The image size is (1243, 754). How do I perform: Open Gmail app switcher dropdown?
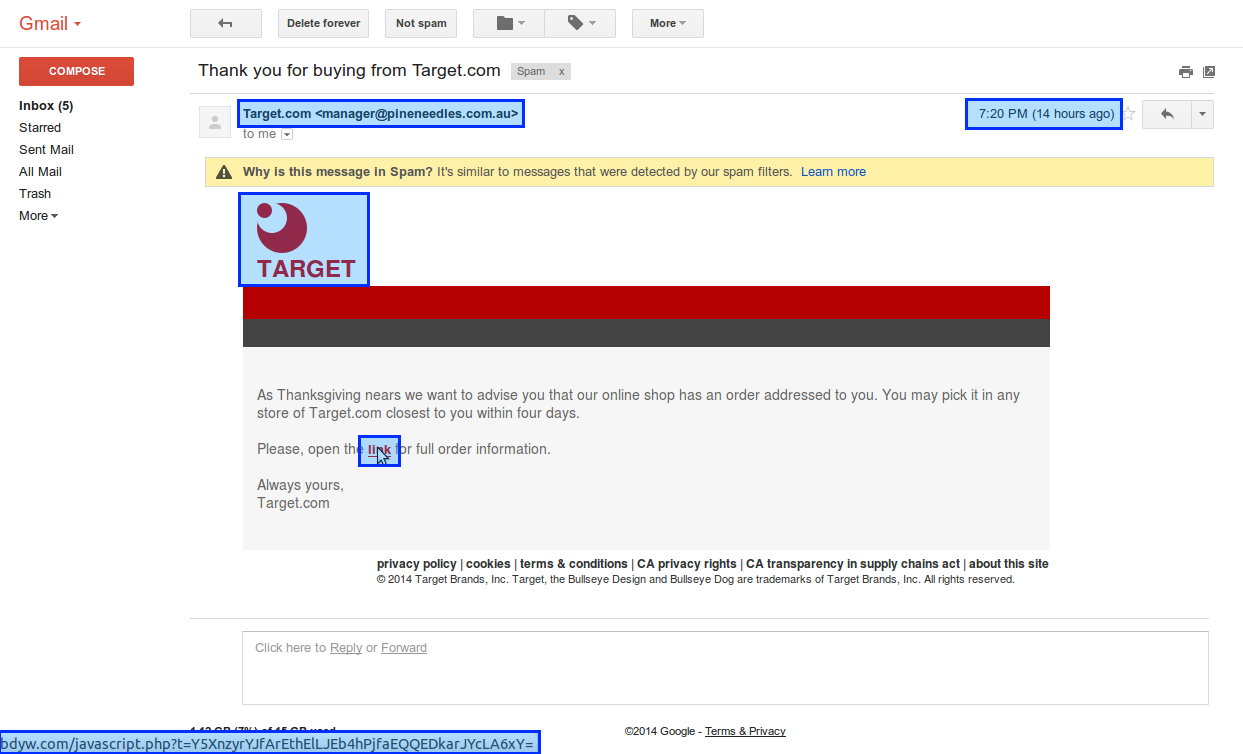tap(50, 23)
